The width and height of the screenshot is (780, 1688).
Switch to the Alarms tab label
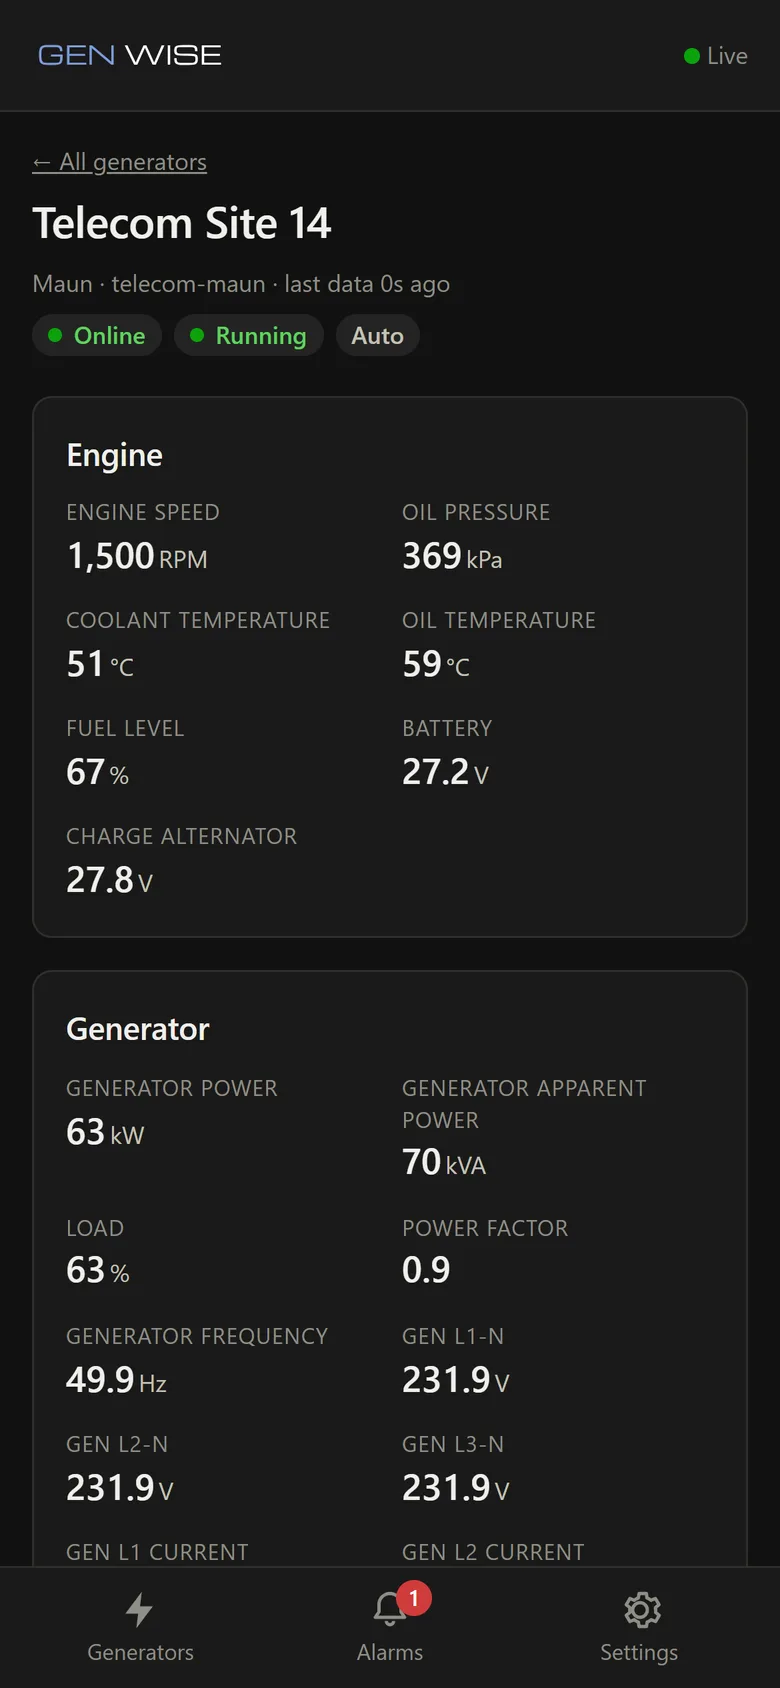point(390,1652)
